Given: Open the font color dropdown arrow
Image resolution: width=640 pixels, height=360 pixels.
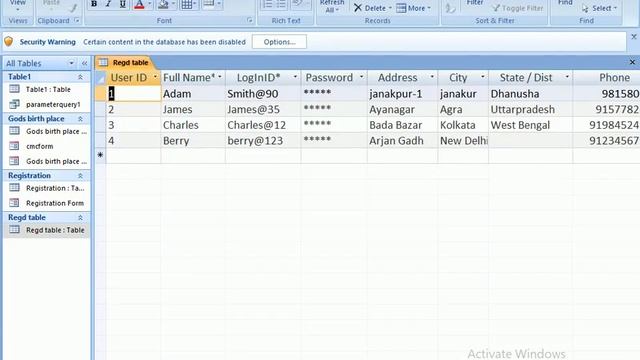Looking at the screenshot, I should (x=149, y=4).
